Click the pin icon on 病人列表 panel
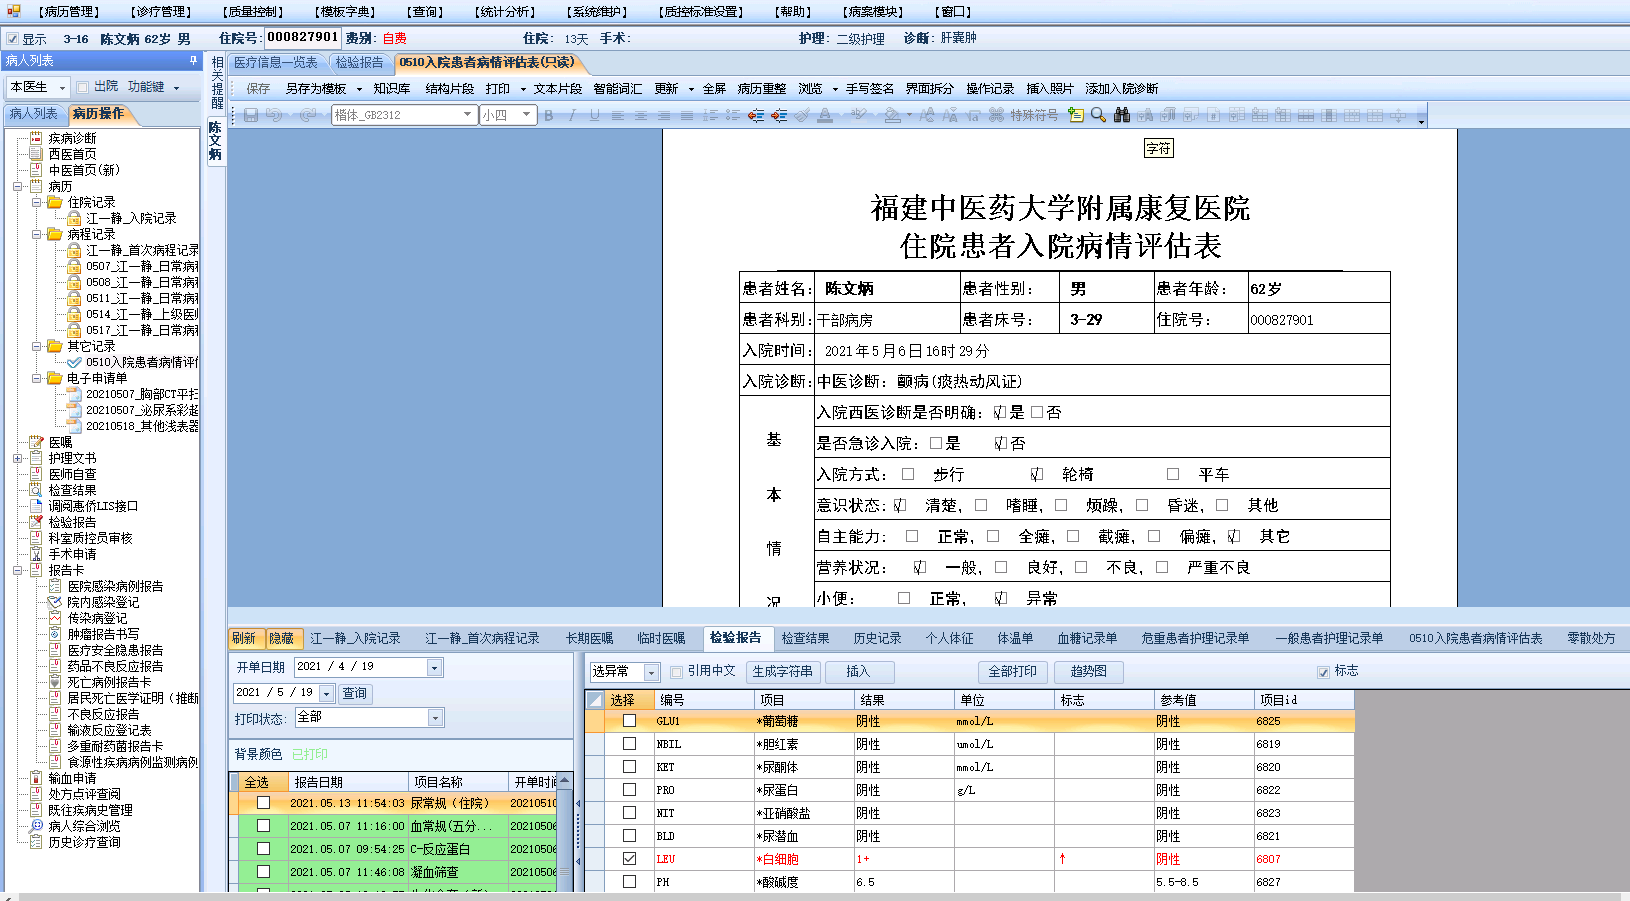 (193, 61)
